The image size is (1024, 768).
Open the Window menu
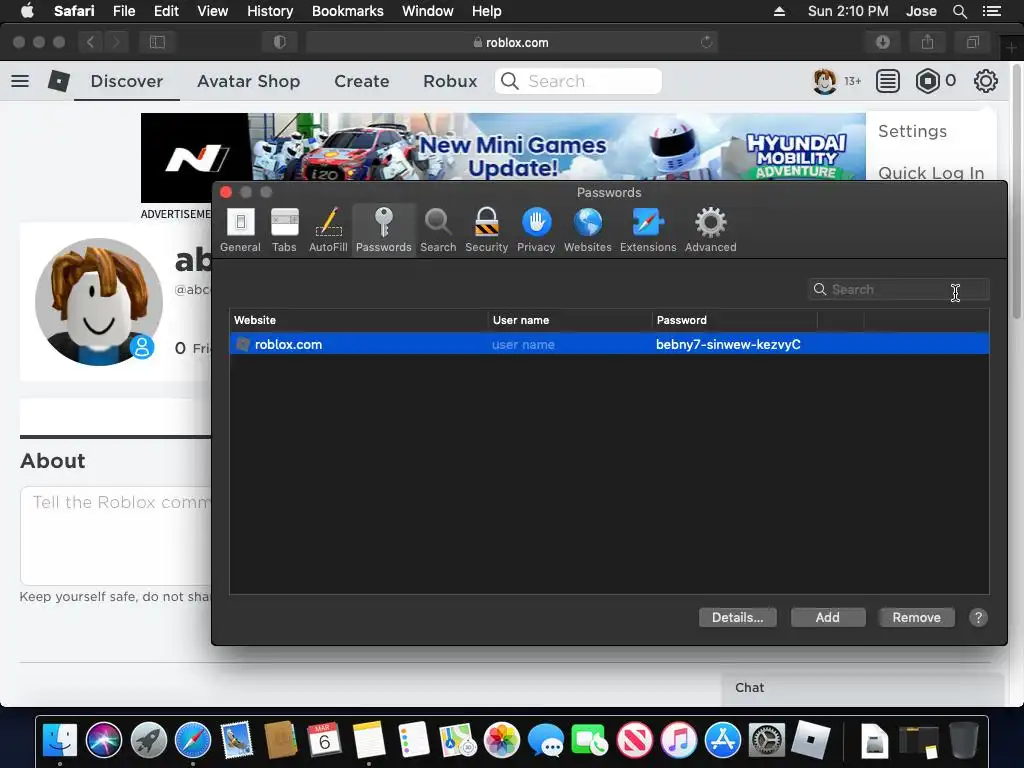(x=427, y=11)
